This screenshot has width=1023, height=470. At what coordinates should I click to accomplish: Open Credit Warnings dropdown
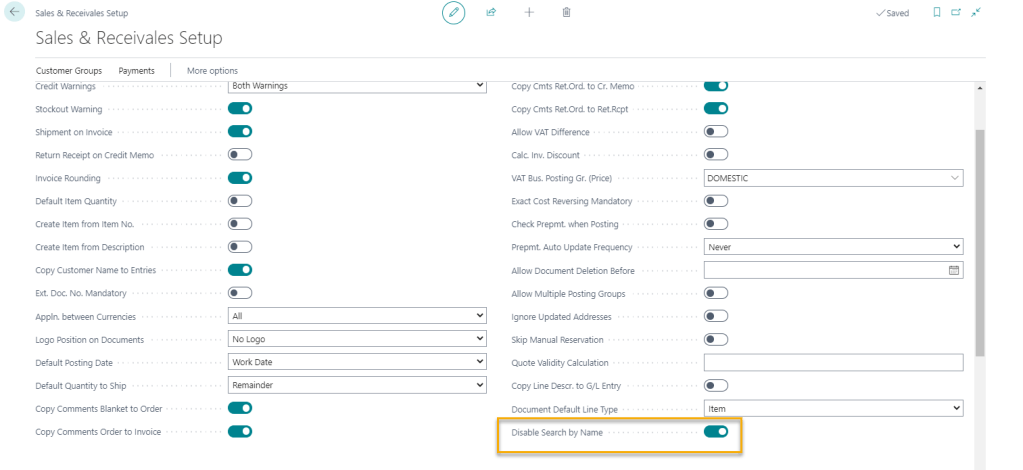(x=356, y=86)
